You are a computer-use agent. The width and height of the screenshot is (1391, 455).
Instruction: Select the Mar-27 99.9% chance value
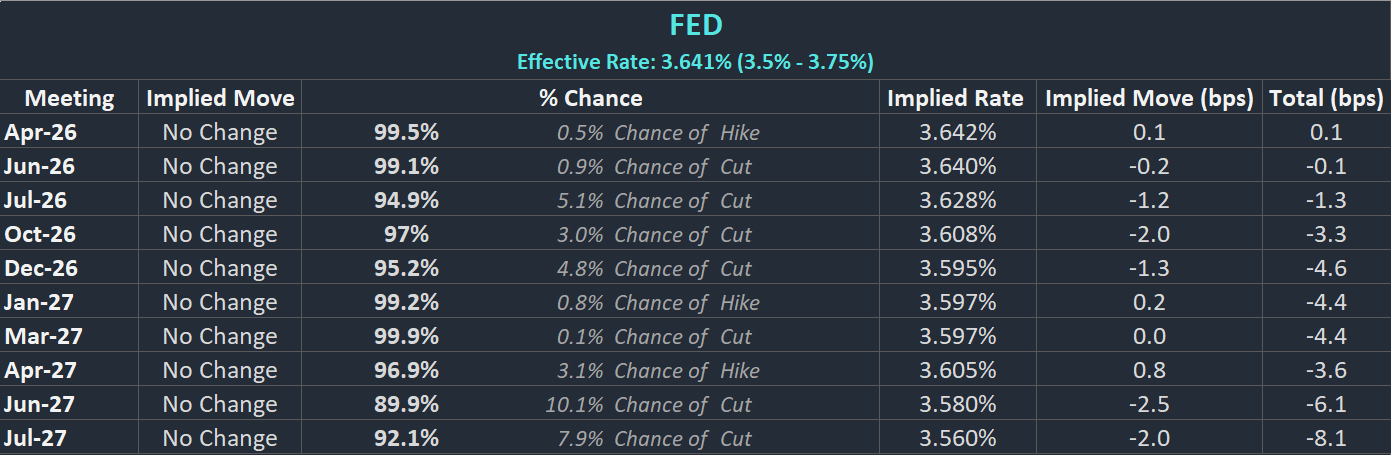pyautogui.click(x=407, y=336)
